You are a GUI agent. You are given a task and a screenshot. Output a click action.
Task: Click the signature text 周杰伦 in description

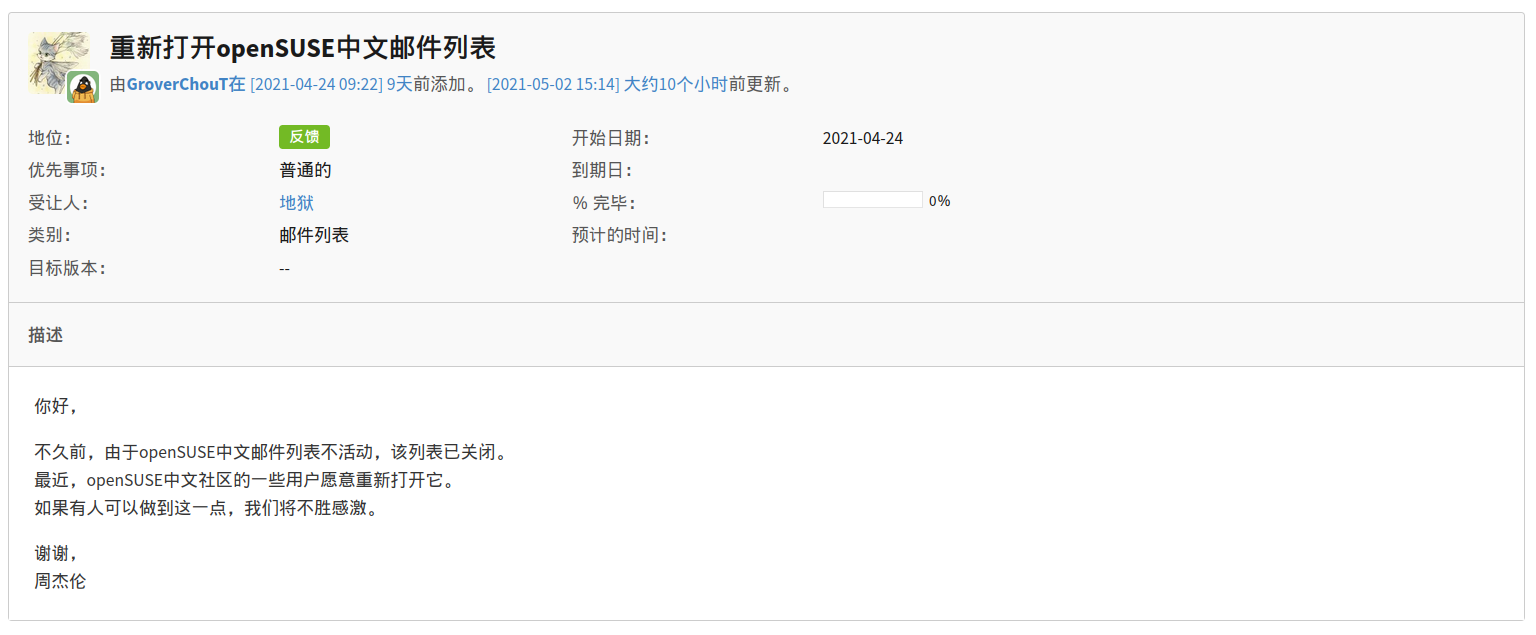point(59,581)
